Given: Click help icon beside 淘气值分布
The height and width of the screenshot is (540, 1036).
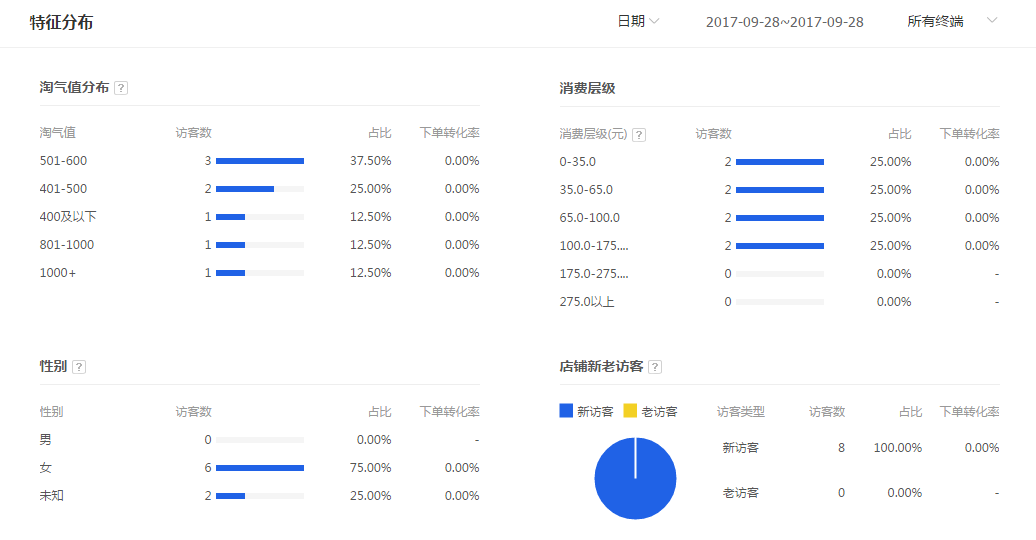Looking at the screenshot, I should 121,88.
